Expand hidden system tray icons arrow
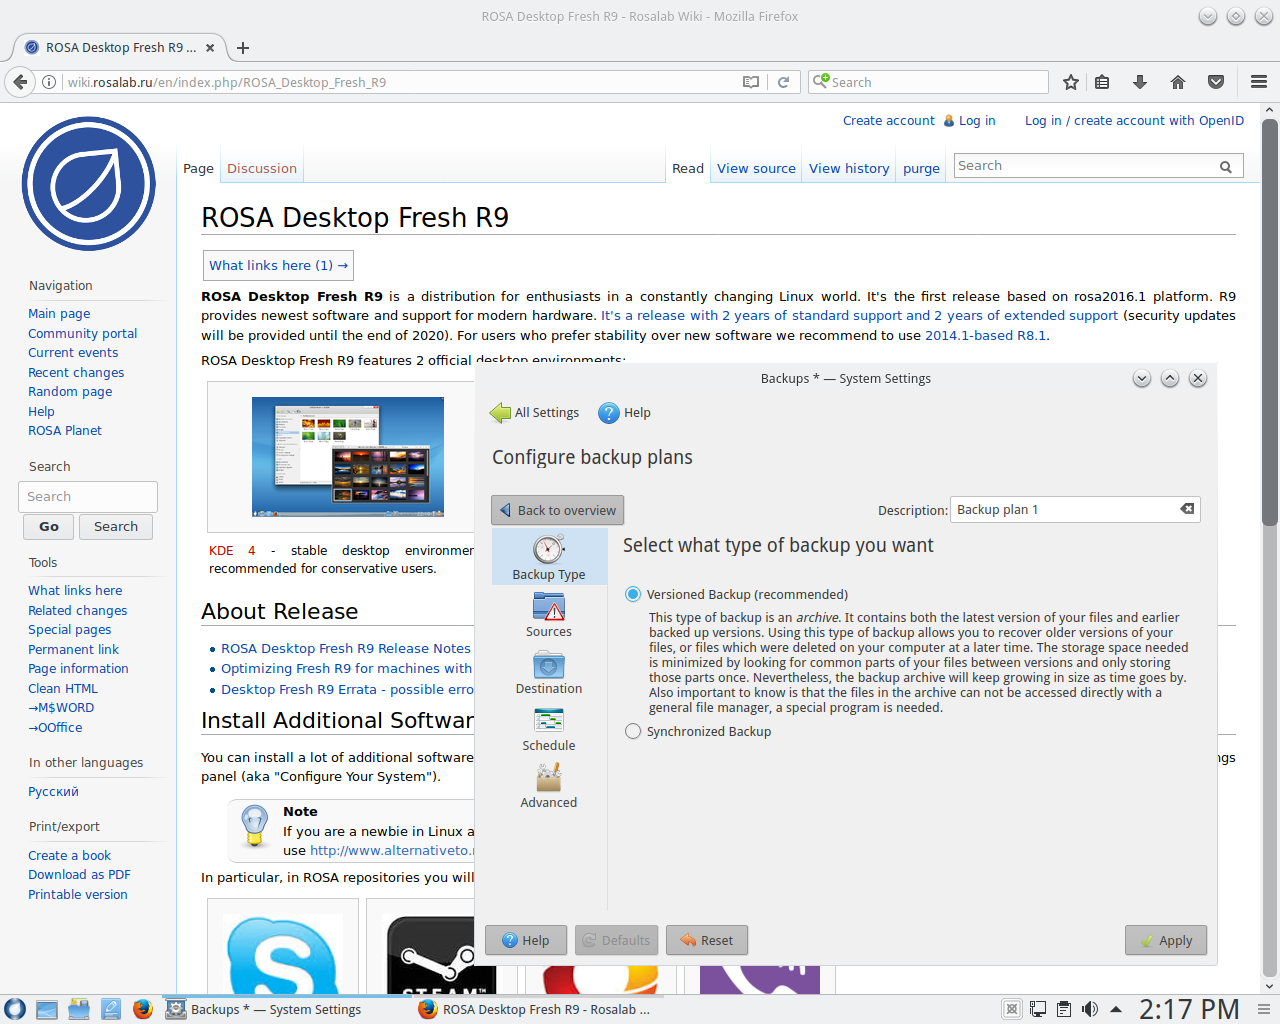This screenshot has width=1280, height=1024. (1116, 1009)
